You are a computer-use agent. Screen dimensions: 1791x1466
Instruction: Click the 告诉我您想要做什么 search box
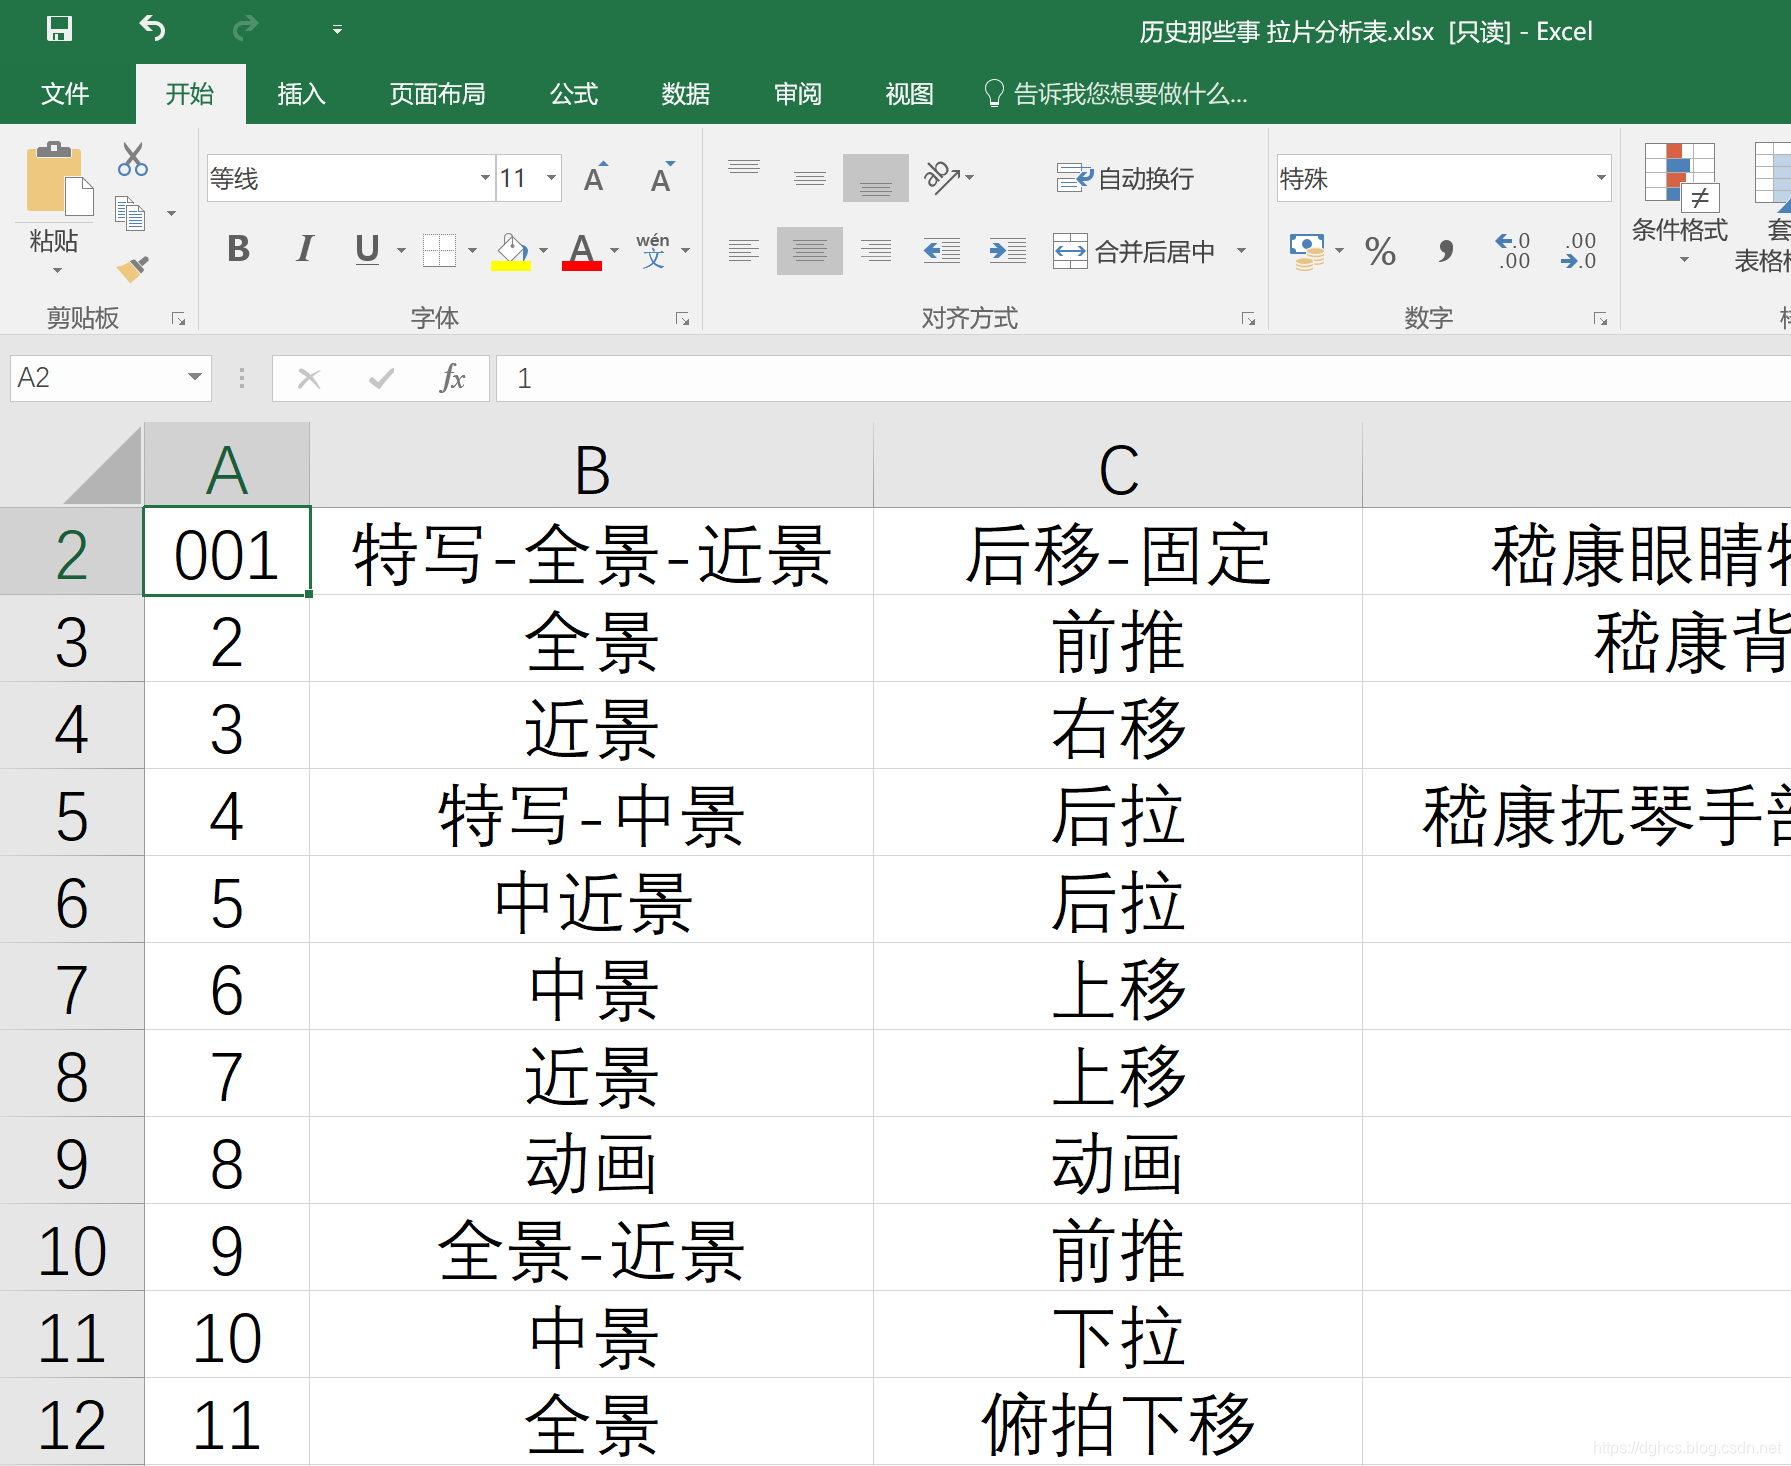[x=1116, y=94]
